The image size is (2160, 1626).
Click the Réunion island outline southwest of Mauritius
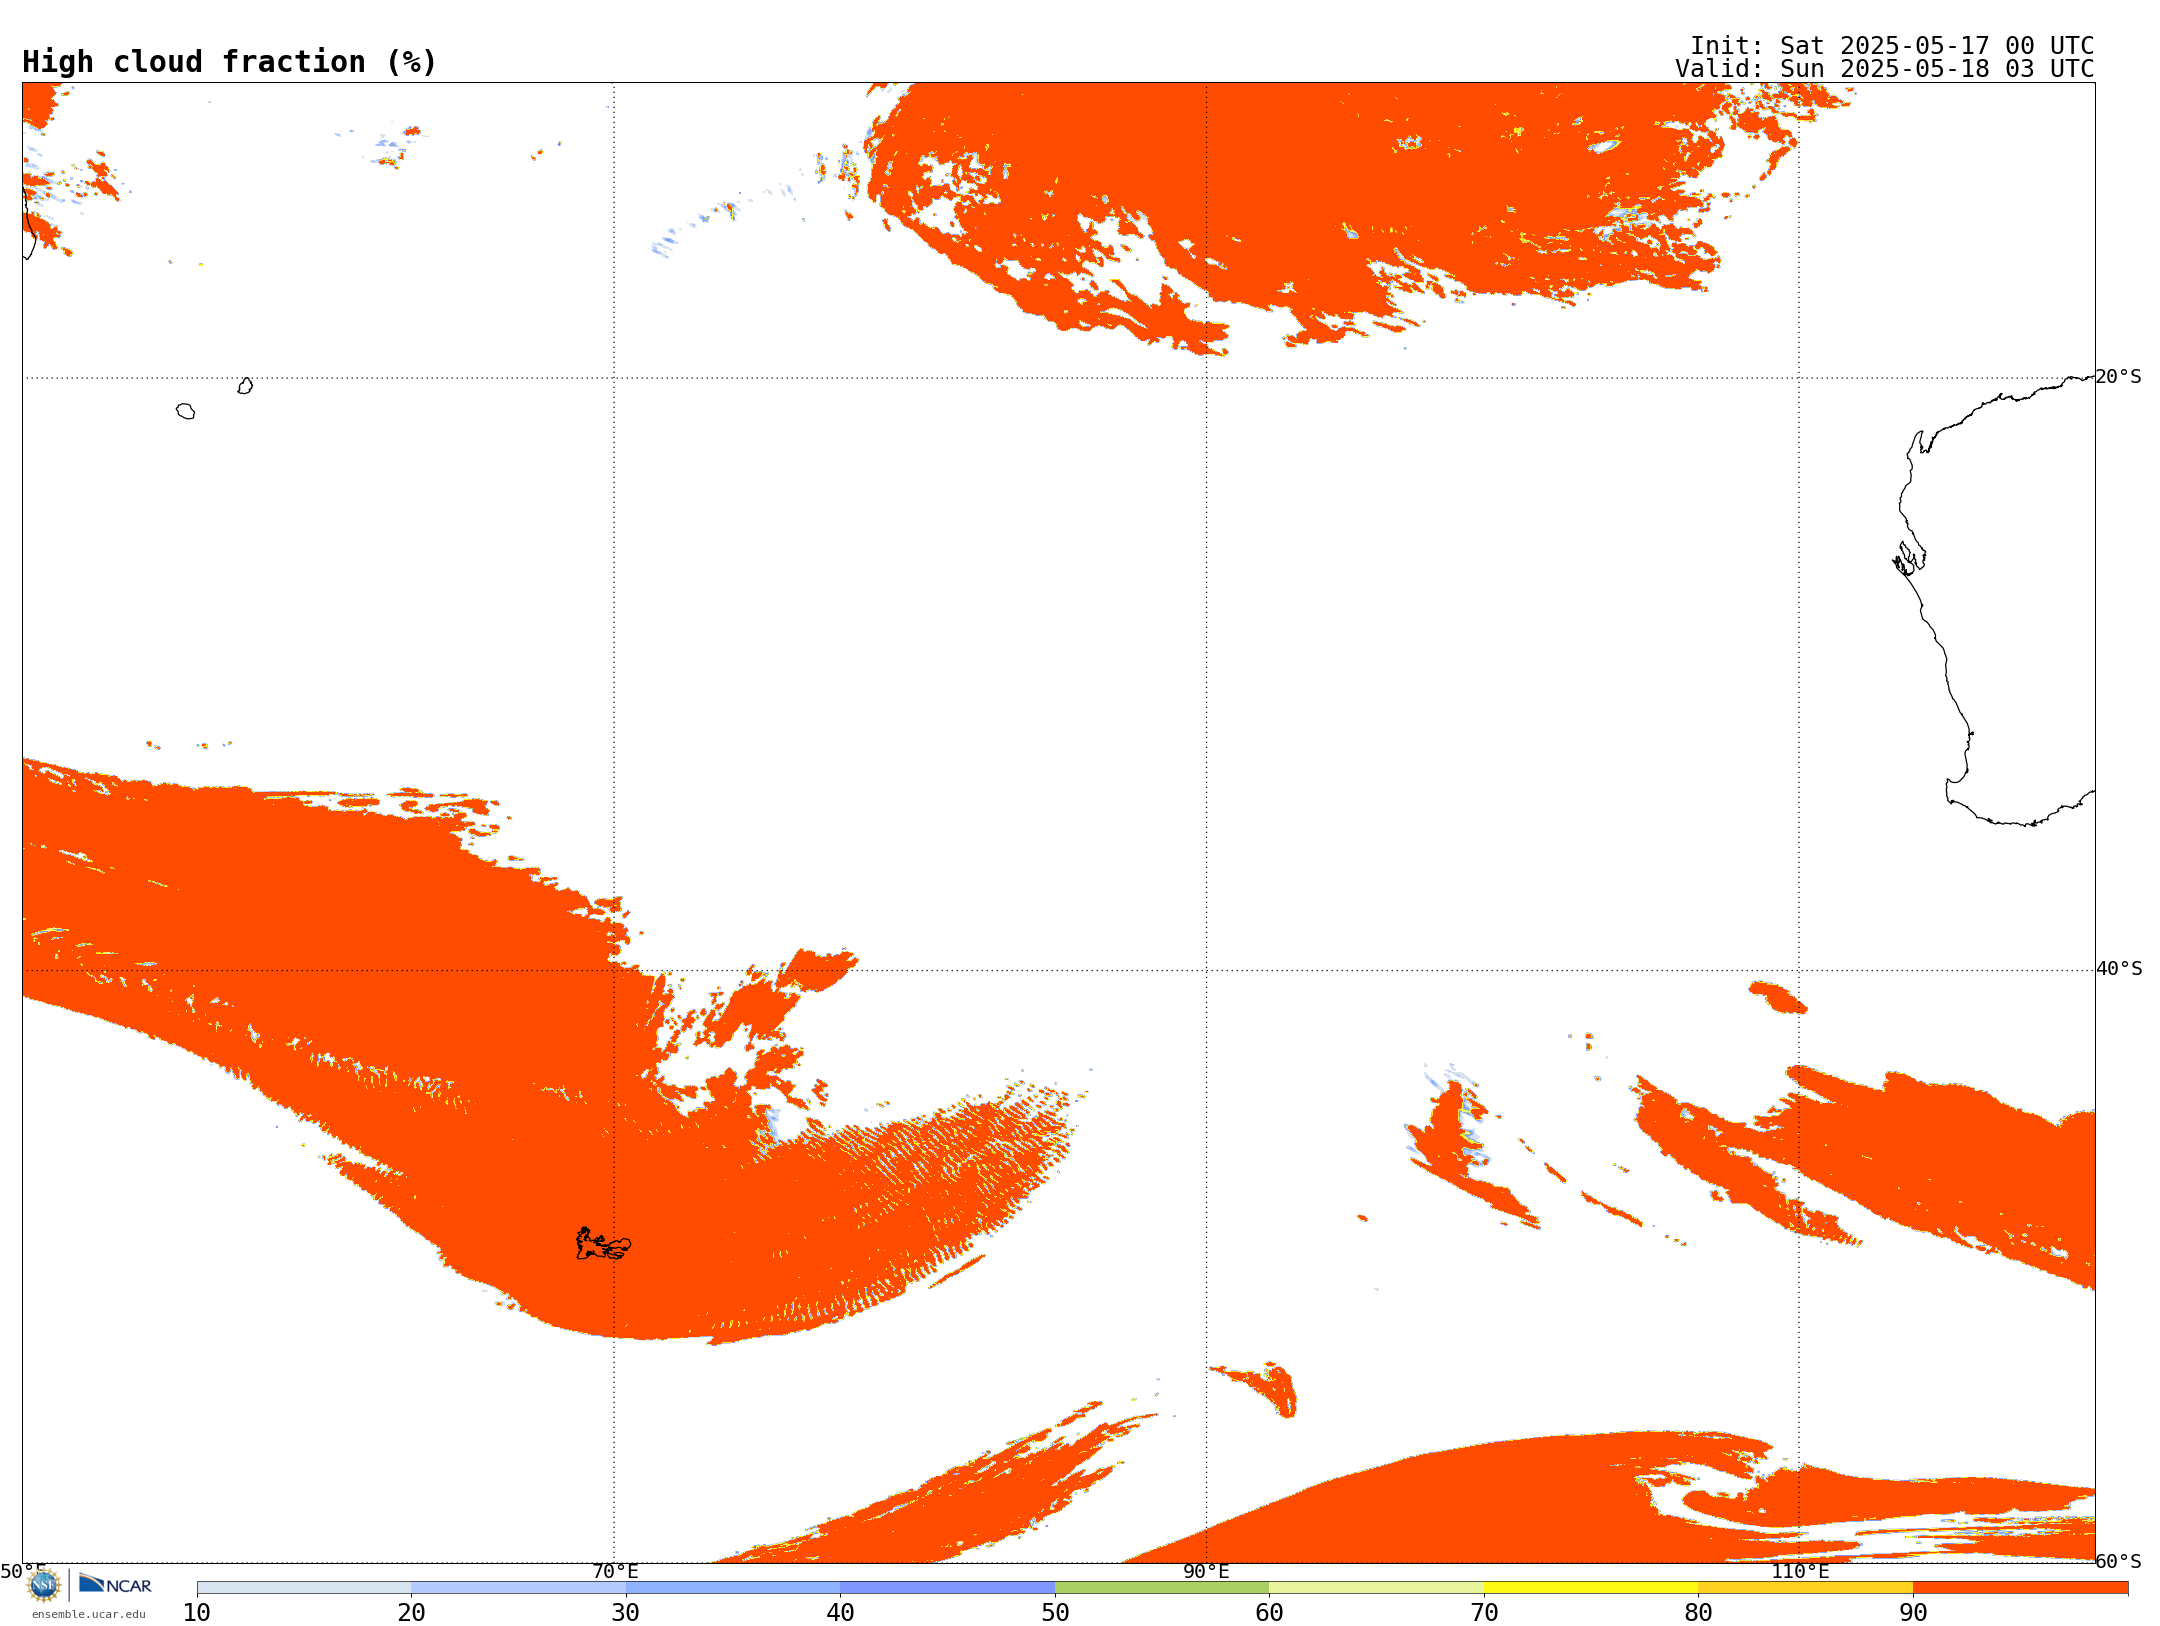click(185, 411)
